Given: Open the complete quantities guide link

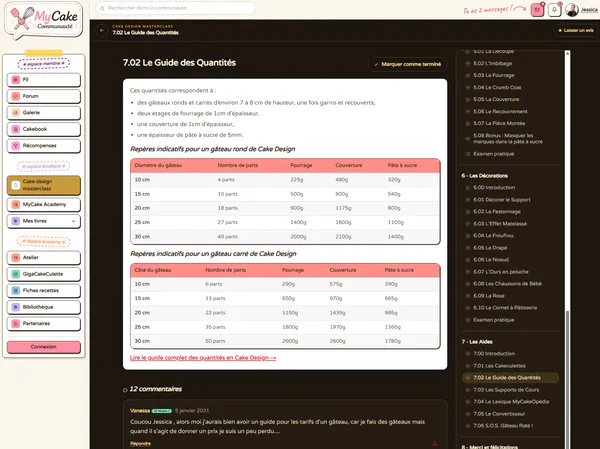Looking at the screenshot, I should pyautogui.click(x=203, y=358).
